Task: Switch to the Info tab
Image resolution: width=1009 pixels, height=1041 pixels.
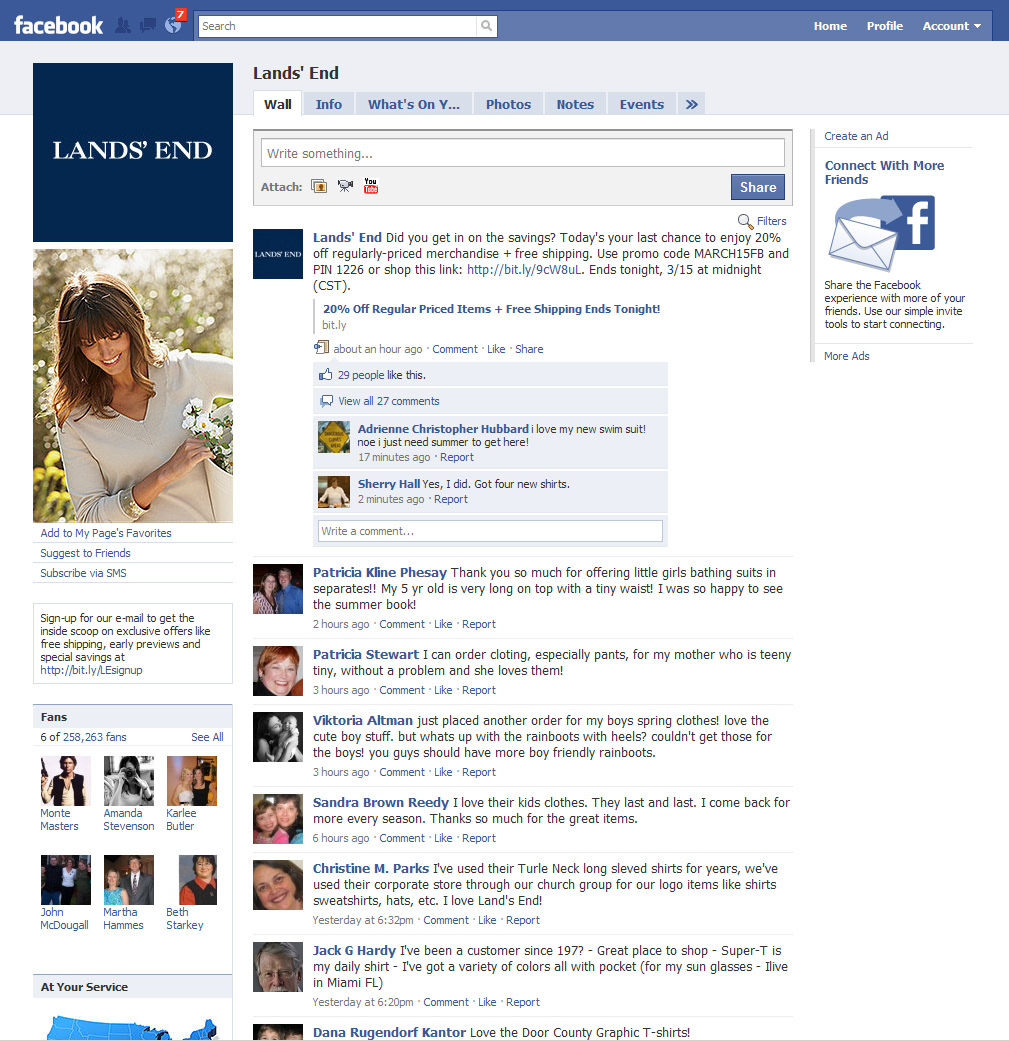Action: tap(329, 104)
